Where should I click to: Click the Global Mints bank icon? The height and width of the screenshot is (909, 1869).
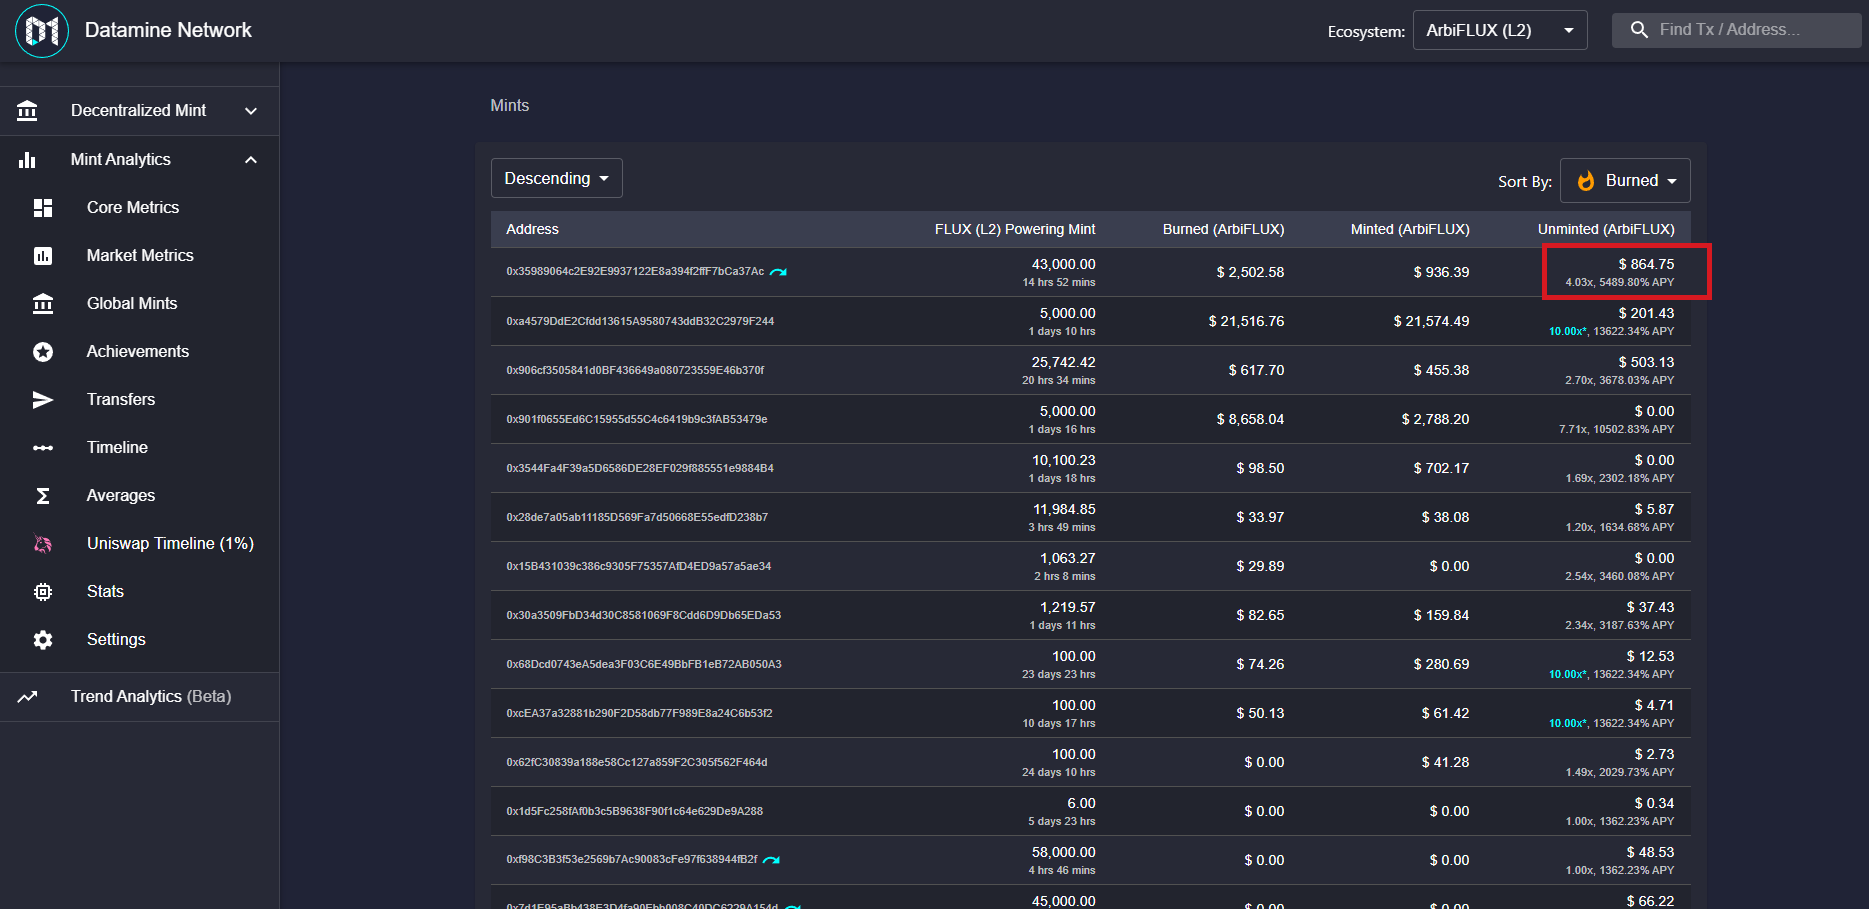point(43,304)
